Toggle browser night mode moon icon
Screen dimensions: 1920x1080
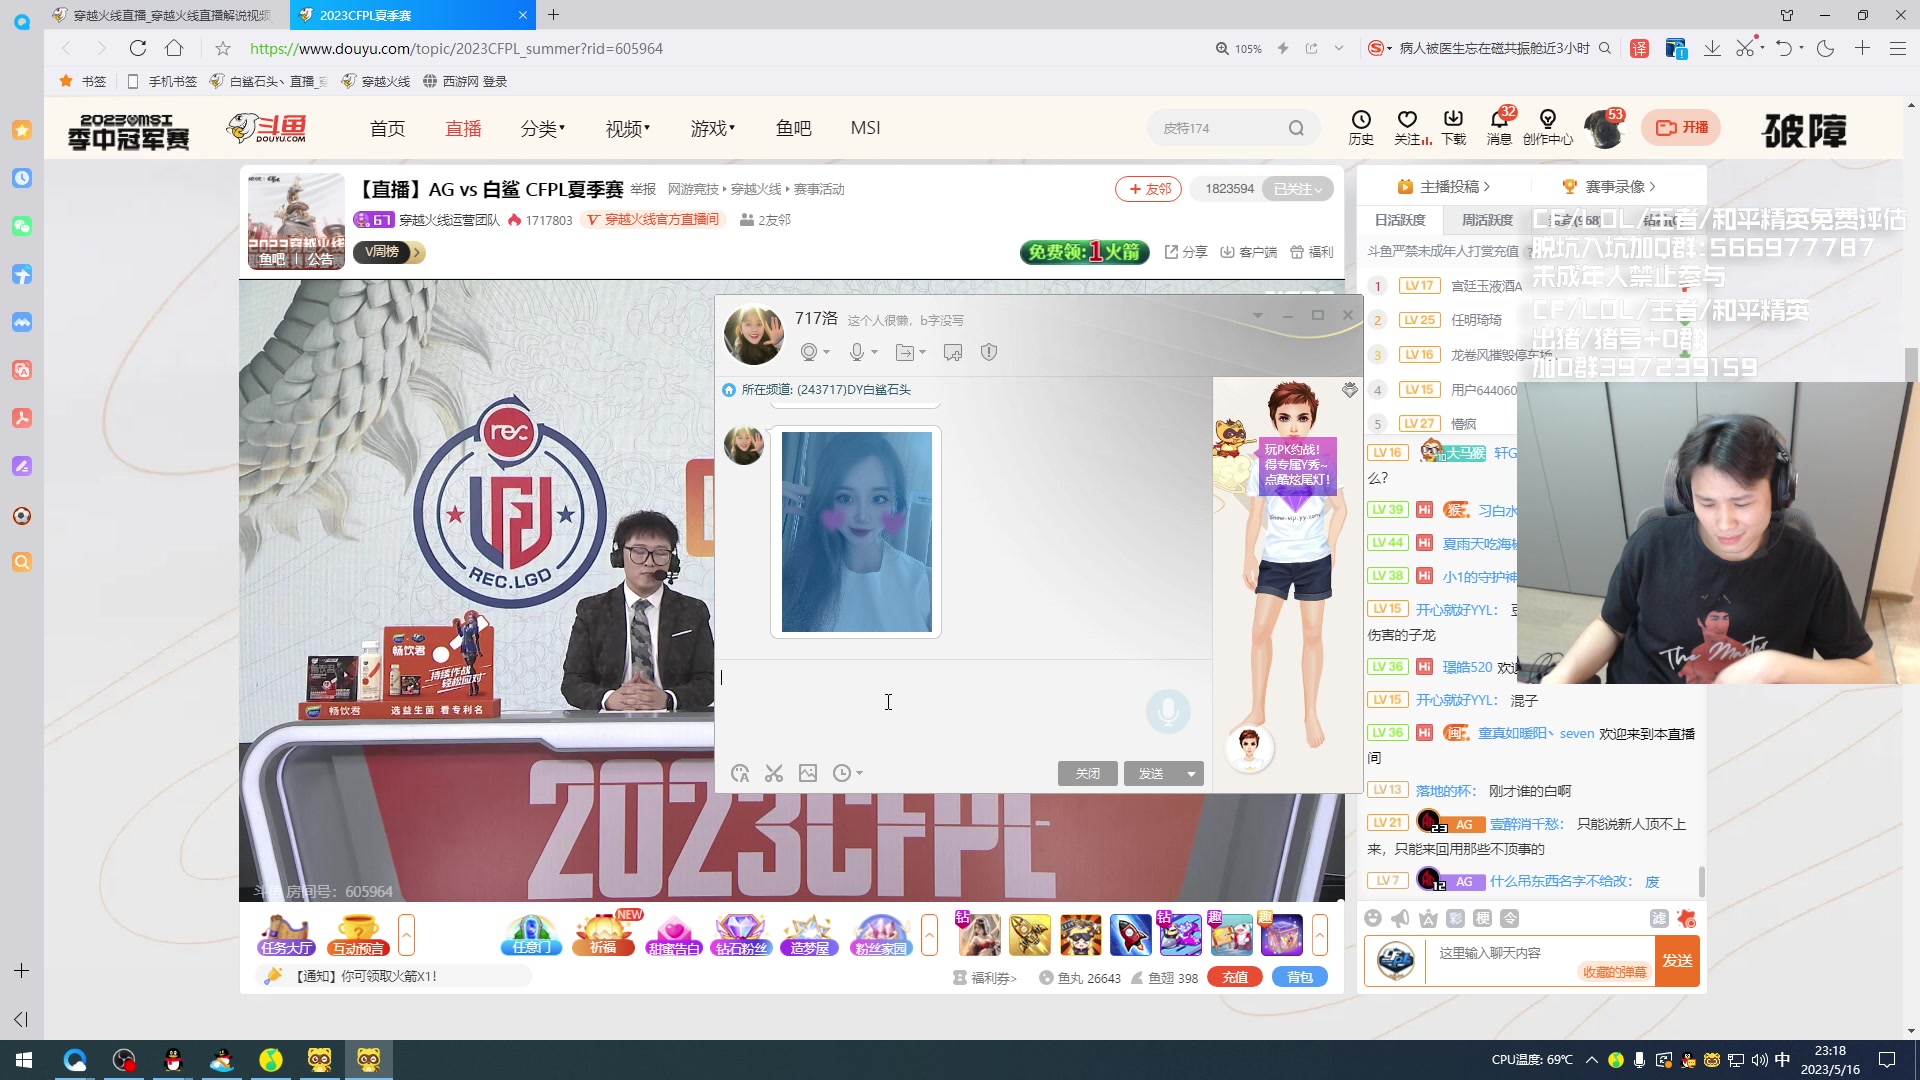pyautogui.click(x=1825, y=48)
